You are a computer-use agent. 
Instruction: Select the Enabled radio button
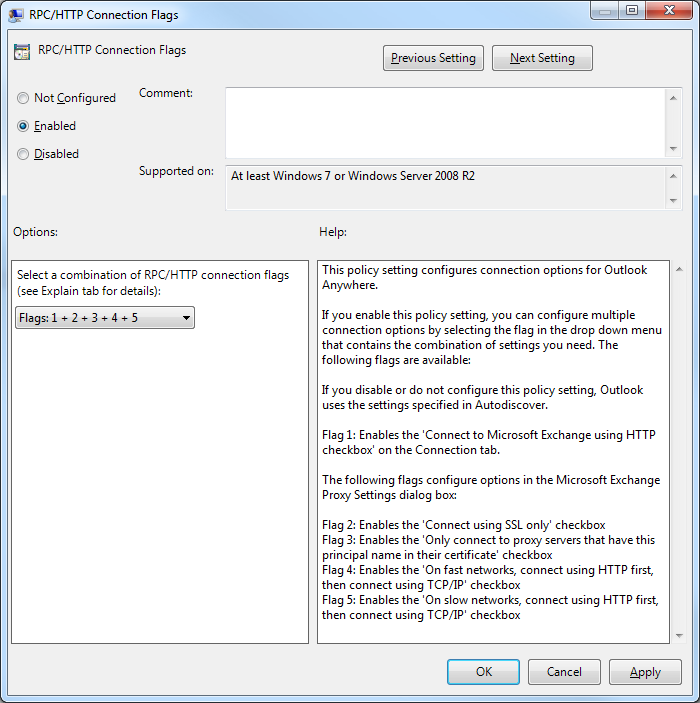23,126
